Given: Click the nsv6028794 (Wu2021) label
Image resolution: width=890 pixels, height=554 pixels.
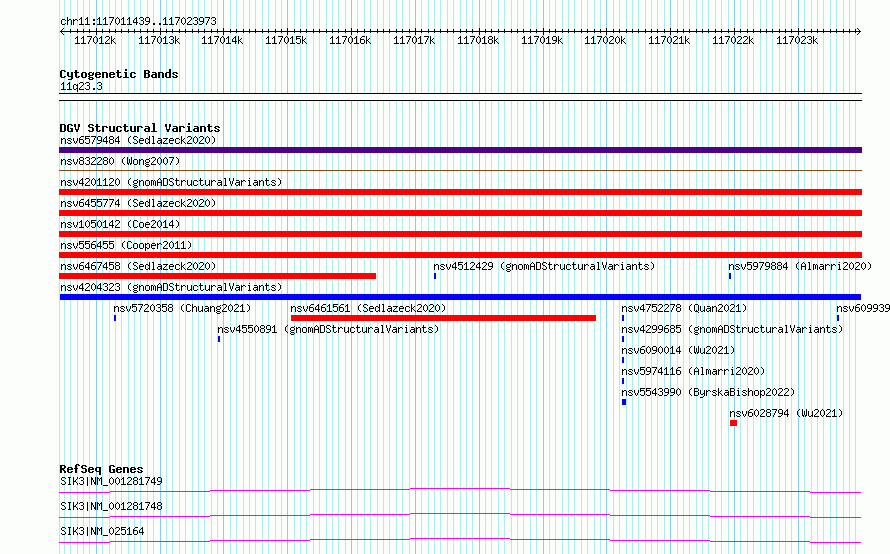Looking at the screenshot, I should tap(786, 413).
